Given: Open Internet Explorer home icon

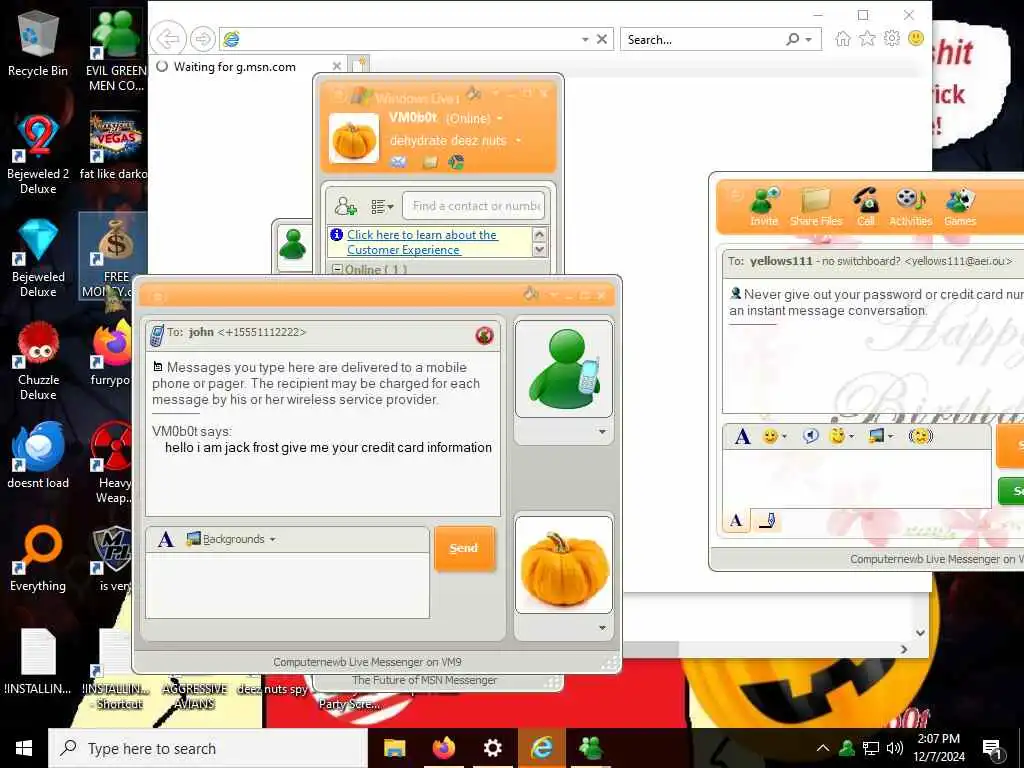Looking at the screenshot, I should point(843,39).
